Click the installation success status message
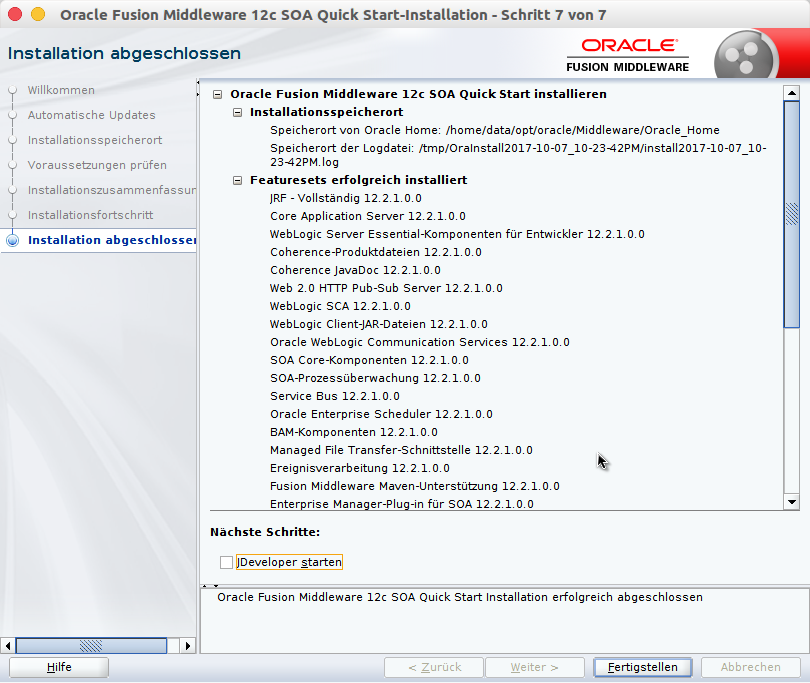 pyautogui.click(x=460, y=597)
